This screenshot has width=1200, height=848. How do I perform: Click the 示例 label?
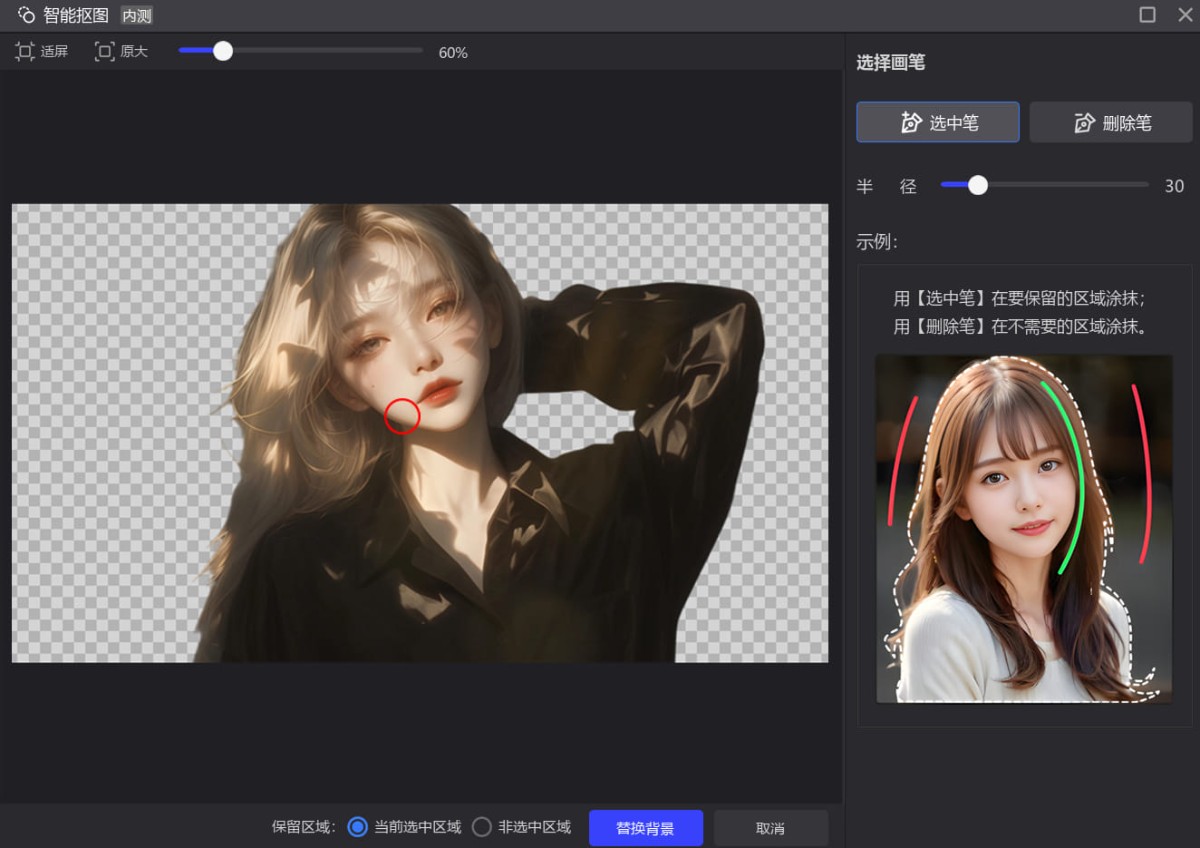(x=877, y=241)
